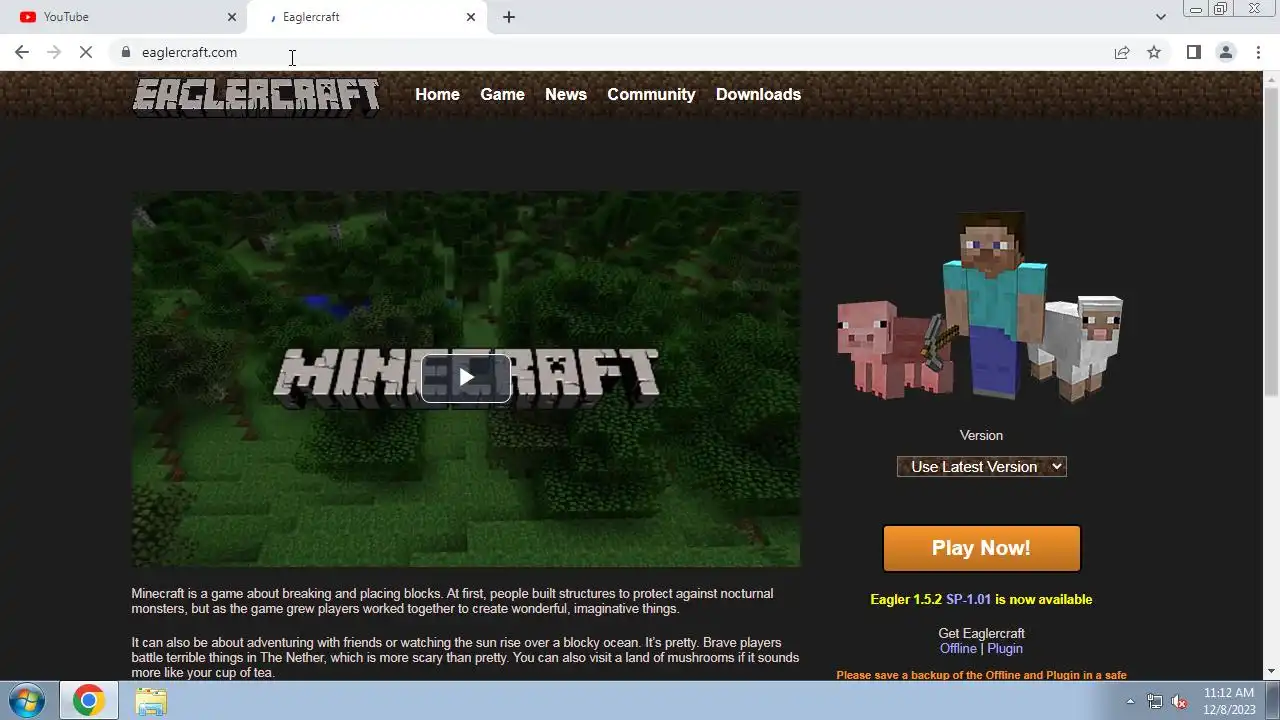Open the Home menu item

(437, 94)
